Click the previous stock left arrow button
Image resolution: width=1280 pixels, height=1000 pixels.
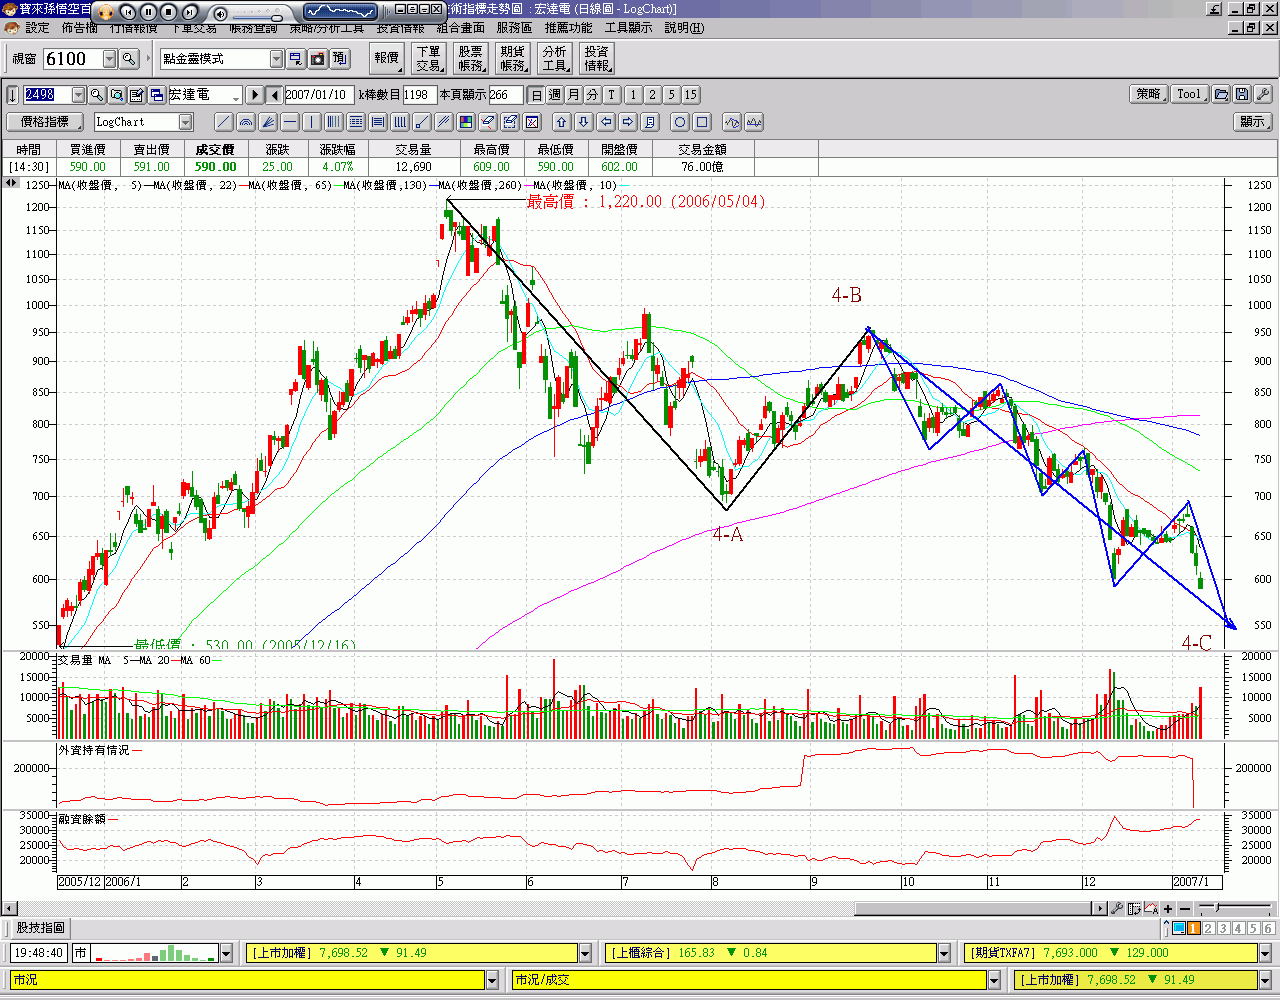274,95
